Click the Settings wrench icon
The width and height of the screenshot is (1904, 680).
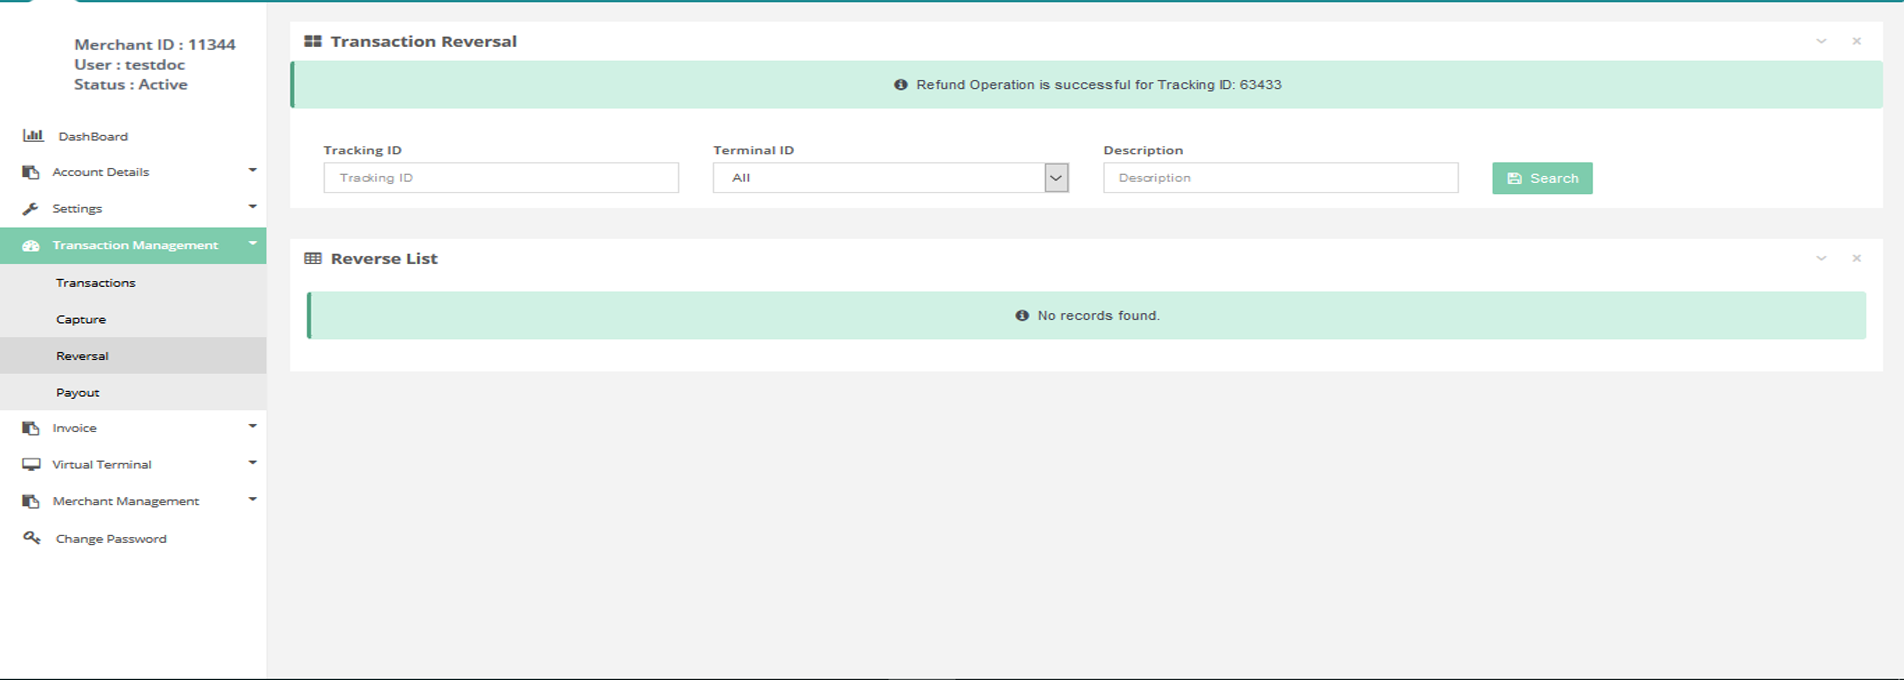tap(31, 209)
